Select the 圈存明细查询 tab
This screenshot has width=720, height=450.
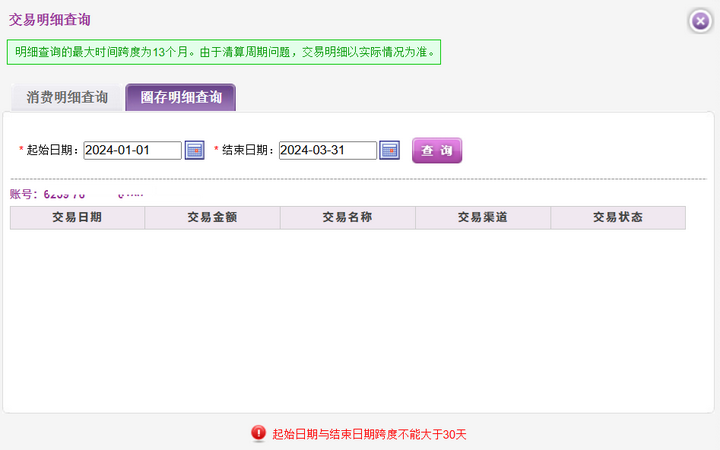[181, 98]
